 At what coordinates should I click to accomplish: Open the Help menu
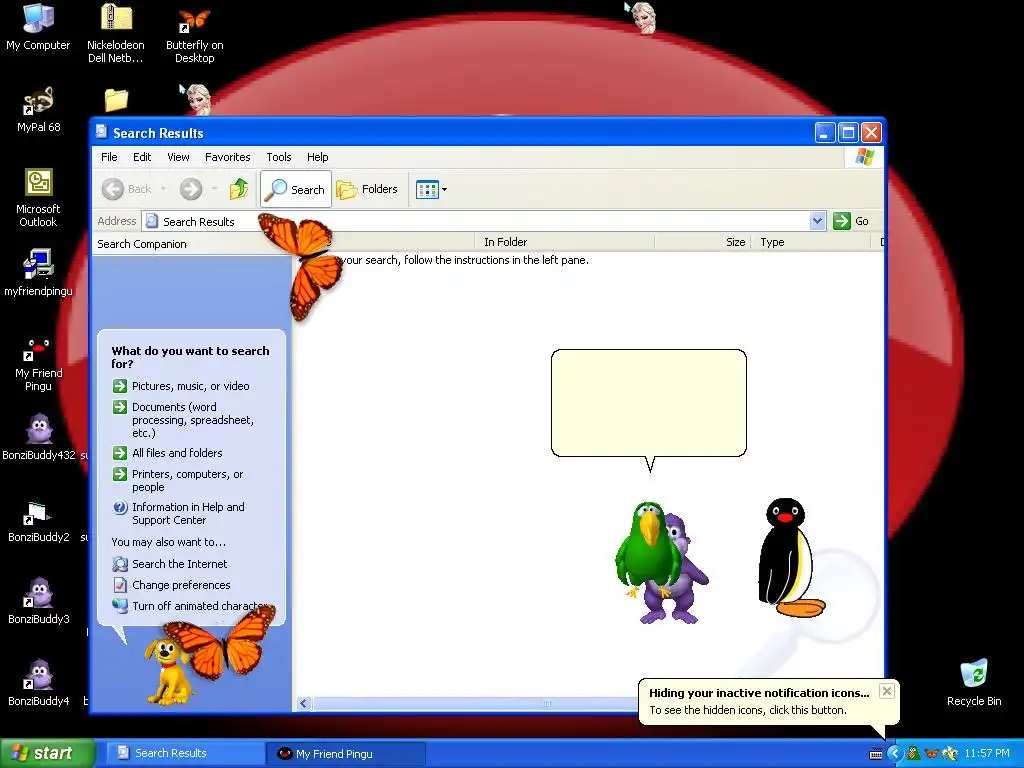317,157
